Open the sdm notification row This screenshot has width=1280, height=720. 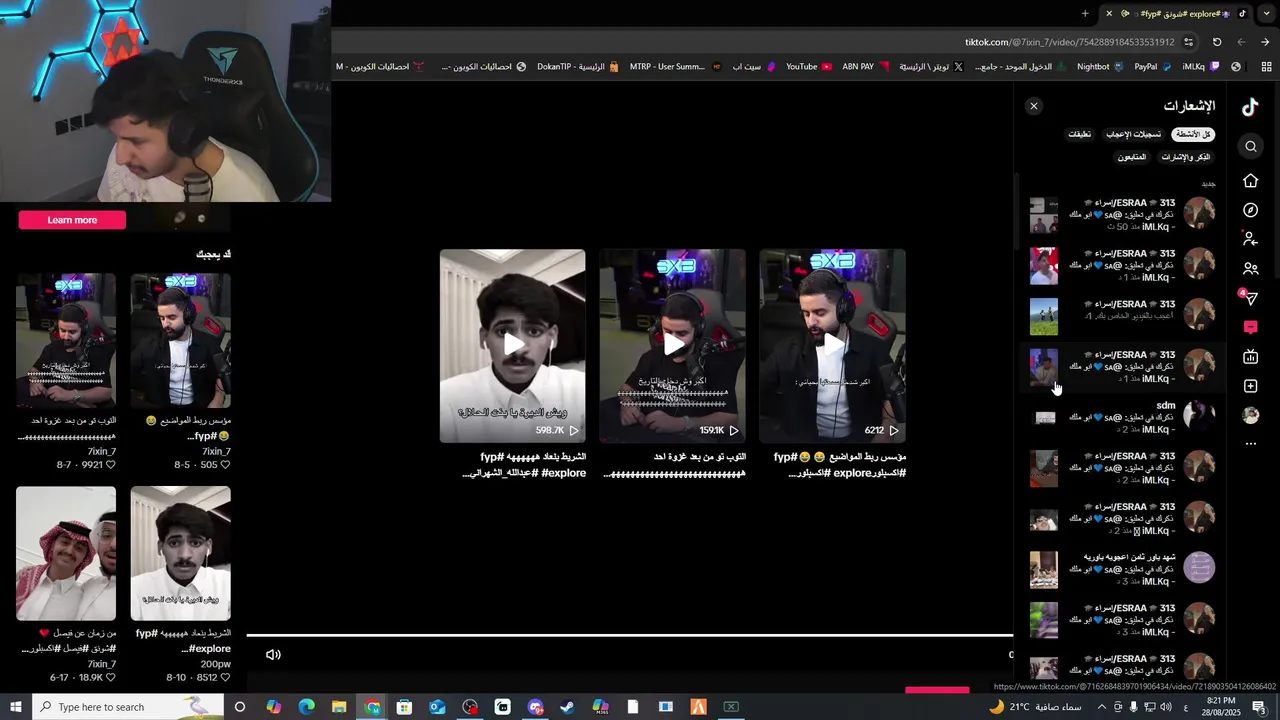coord(1122,417)
